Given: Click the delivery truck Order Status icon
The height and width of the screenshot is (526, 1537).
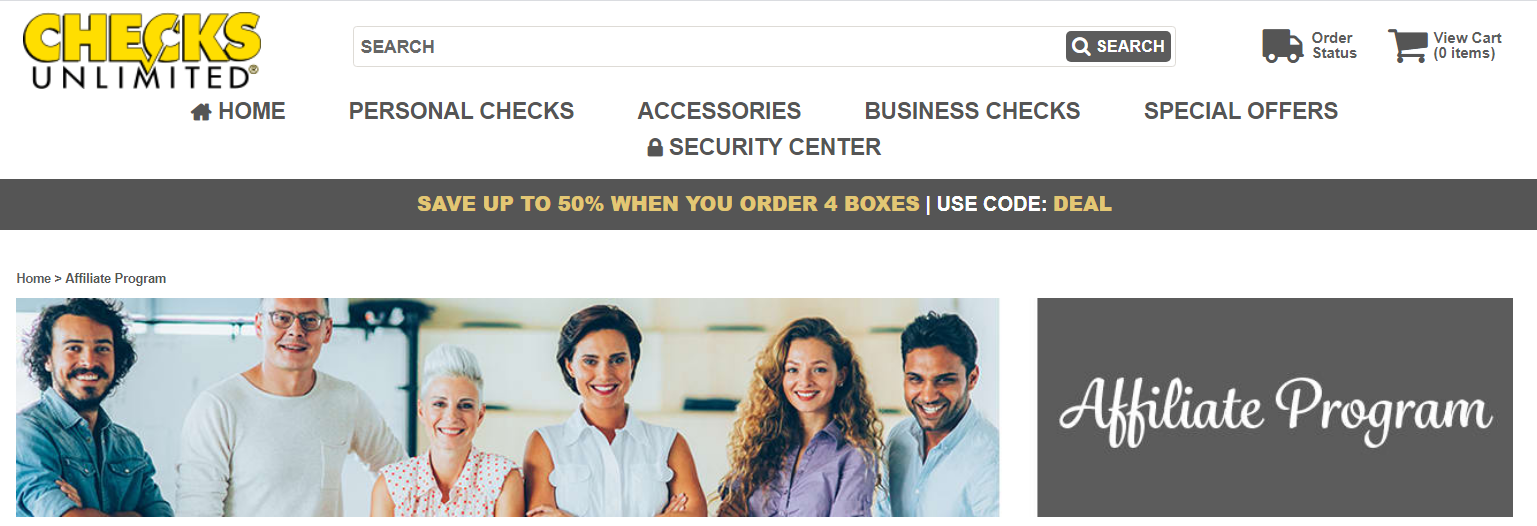Looking at the screenshot, I should 1282,46.
